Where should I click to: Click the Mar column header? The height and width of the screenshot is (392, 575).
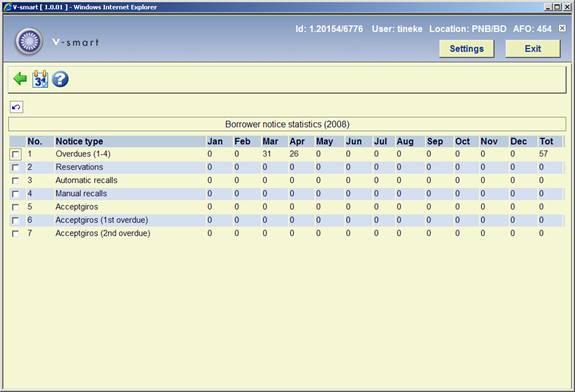click(271, 142)
